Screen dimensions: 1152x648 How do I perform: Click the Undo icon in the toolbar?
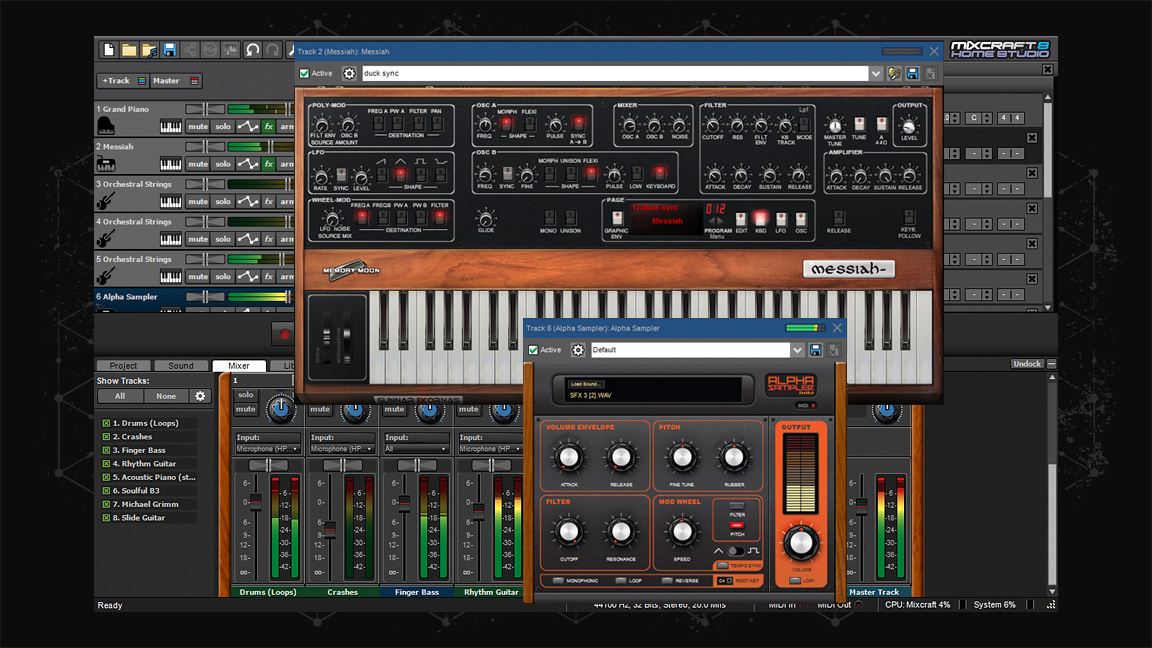252,50
